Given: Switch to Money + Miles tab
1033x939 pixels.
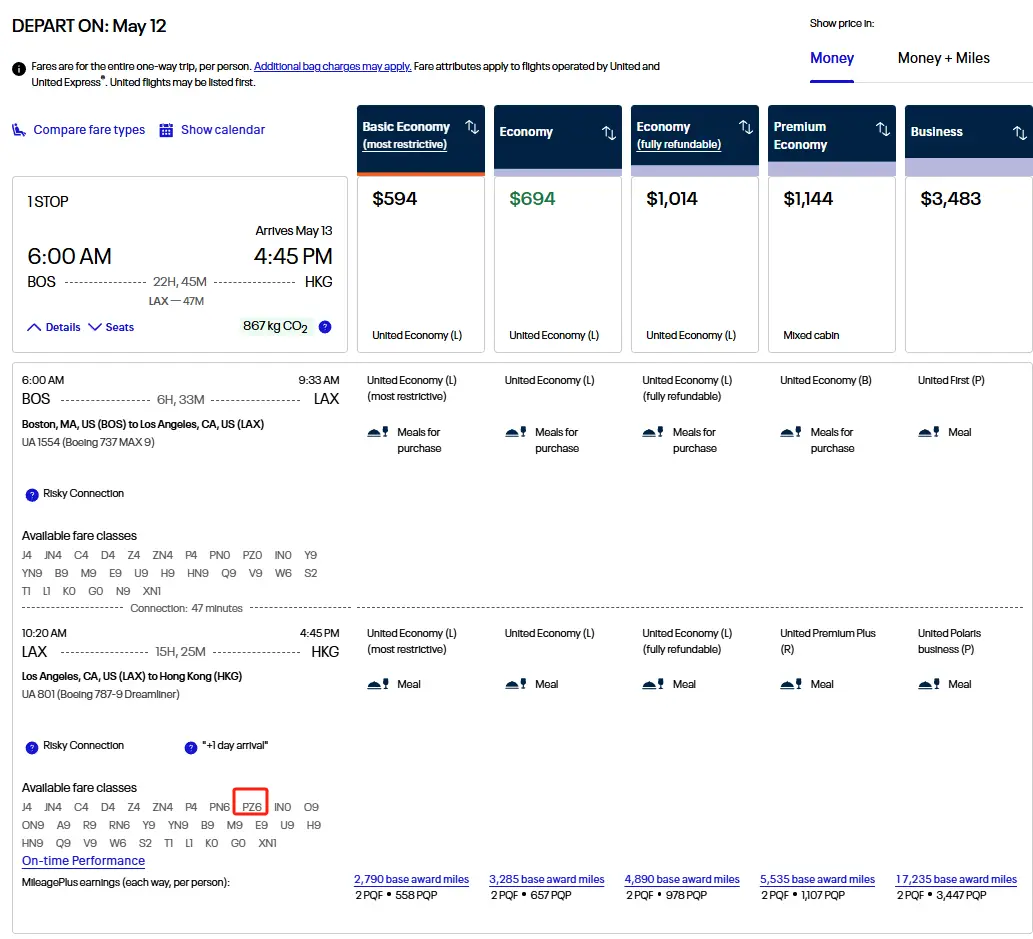Looking at the screenshot, I should tap(943, 58).
